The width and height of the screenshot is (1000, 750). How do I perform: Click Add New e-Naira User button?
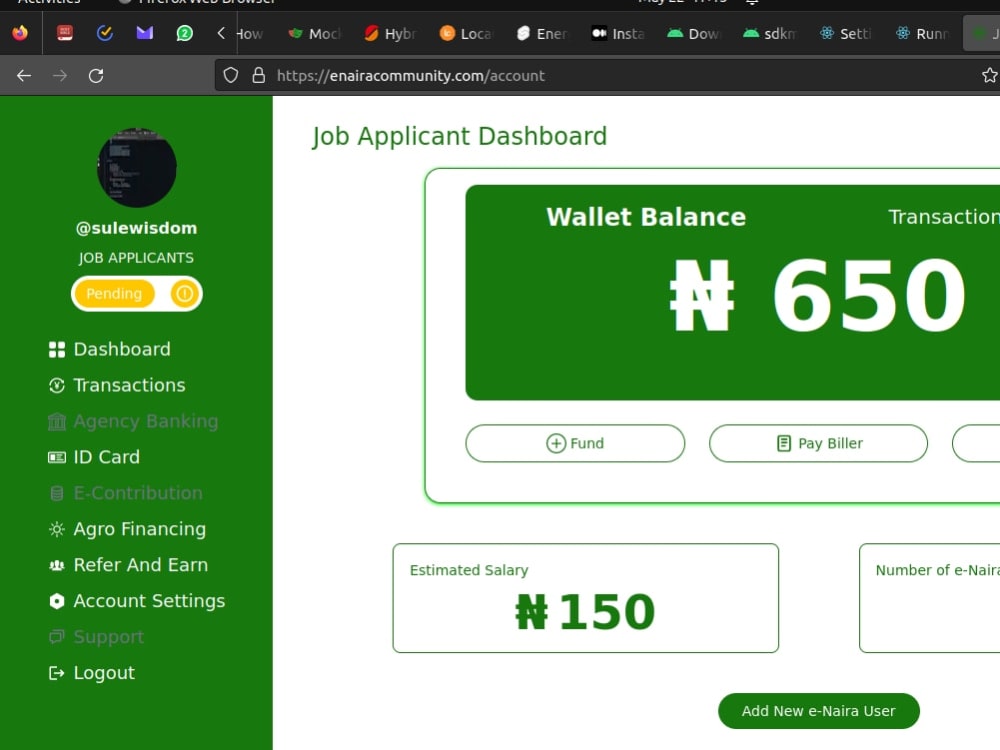[819, 711]
